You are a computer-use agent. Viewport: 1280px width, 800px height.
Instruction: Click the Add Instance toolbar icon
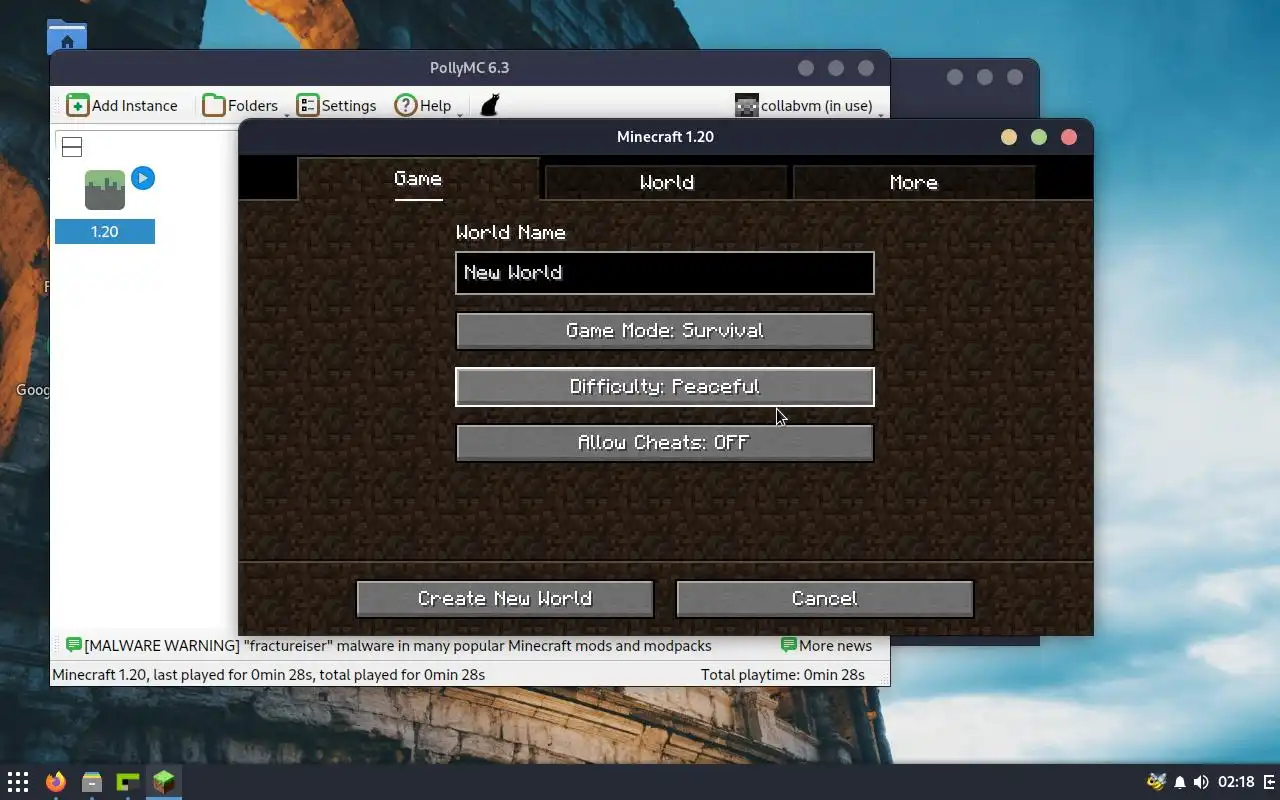(x=78, y=105)
